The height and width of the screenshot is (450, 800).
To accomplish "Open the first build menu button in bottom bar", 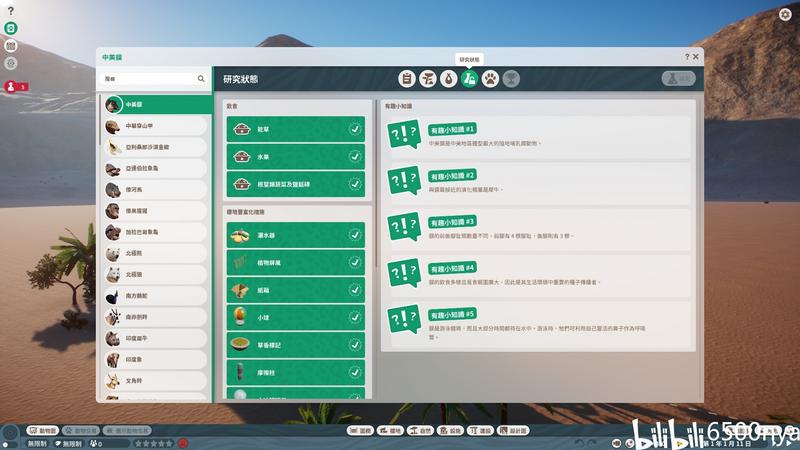I will coord(360,431).
